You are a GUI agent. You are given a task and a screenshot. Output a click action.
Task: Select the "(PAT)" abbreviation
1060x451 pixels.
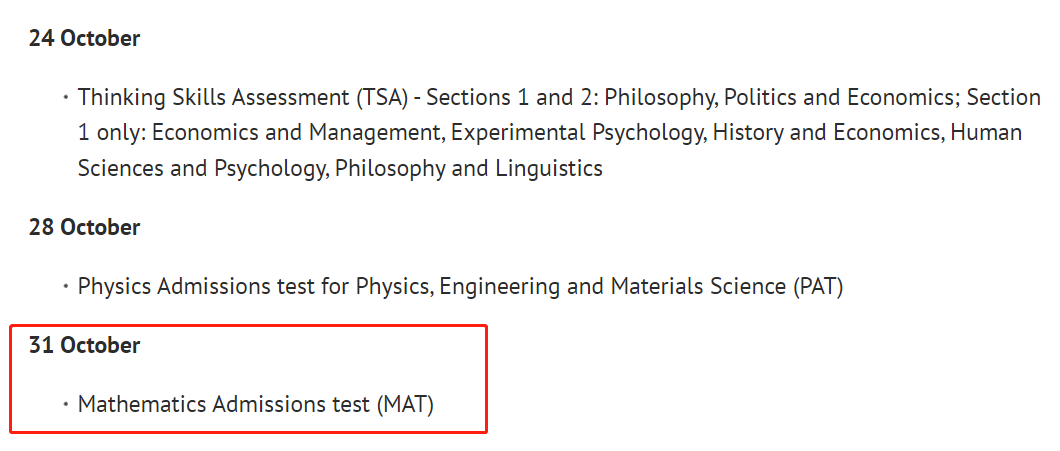[818, 287]
